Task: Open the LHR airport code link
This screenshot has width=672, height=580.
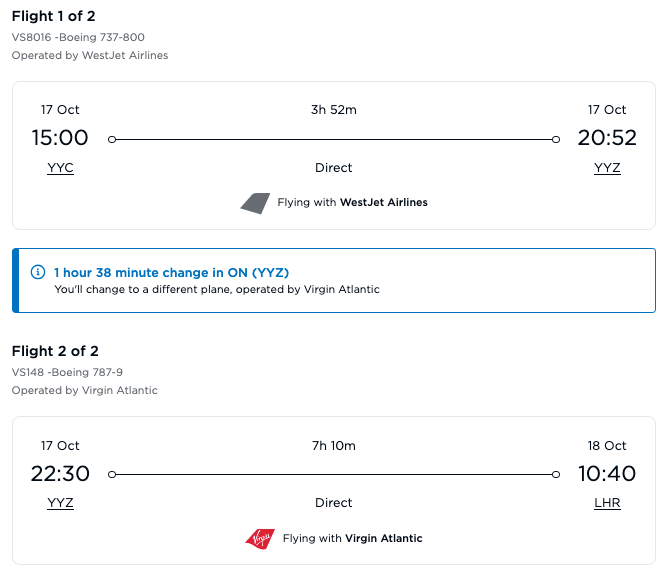Action: 607,503
